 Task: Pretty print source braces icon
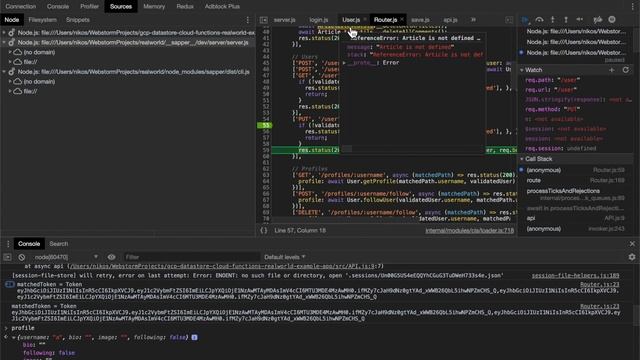pos(264,231)
